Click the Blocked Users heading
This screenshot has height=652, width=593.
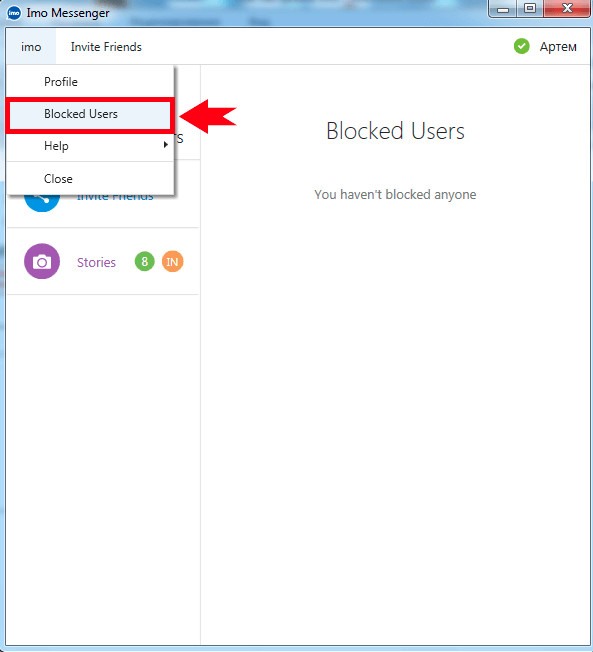point(395,131)
